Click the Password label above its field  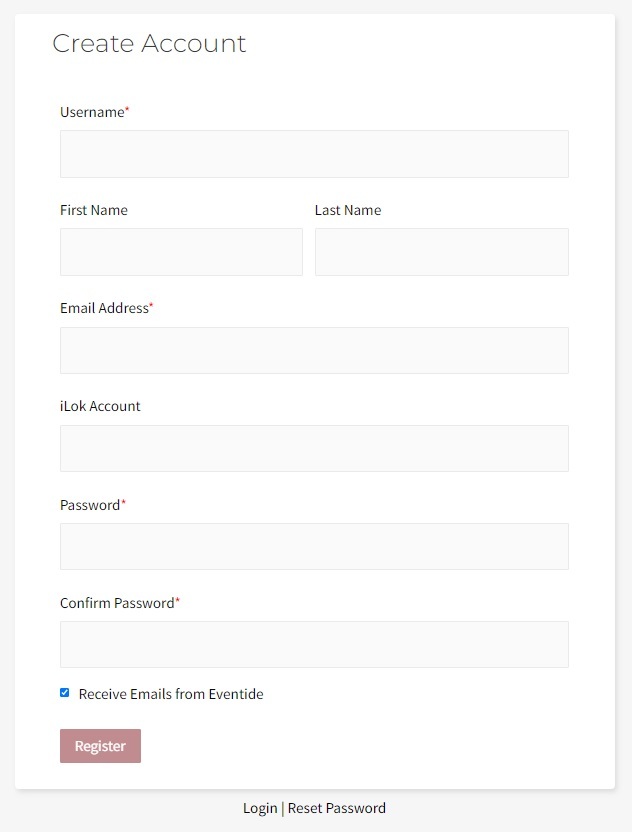click(x=90, y=505)
